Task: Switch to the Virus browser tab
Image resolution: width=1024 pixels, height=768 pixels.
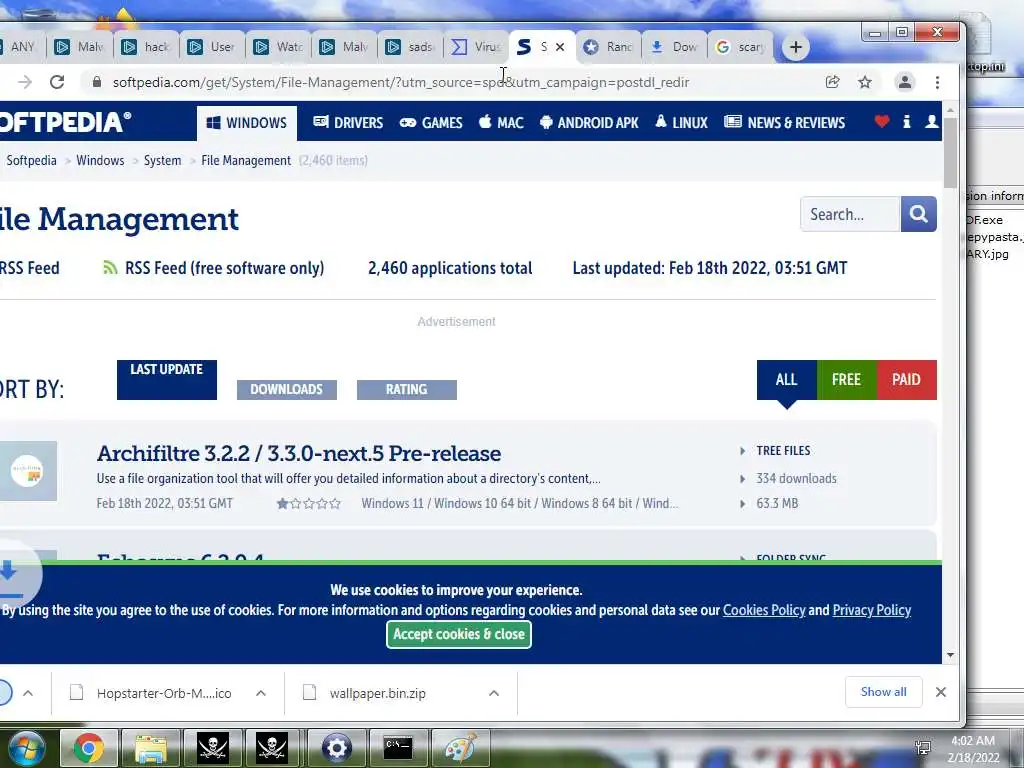Action: 477,47
